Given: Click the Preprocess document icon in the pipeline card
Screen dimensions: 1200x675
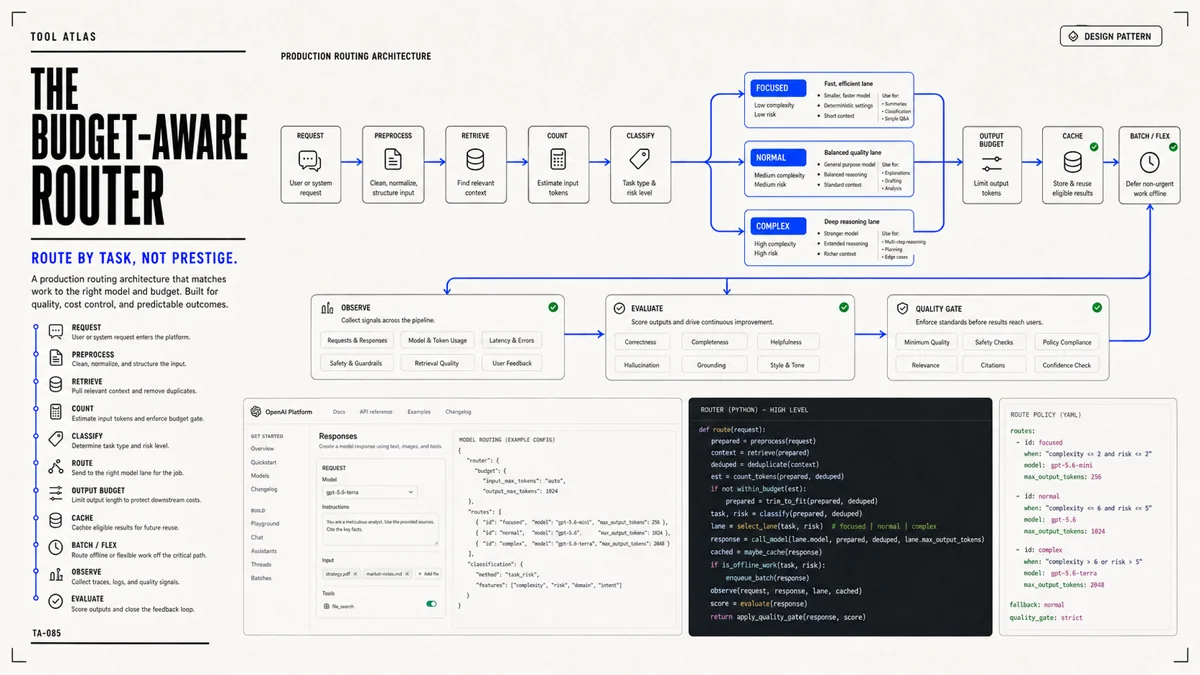Looking at the screenshot, I should click(393, 159).
